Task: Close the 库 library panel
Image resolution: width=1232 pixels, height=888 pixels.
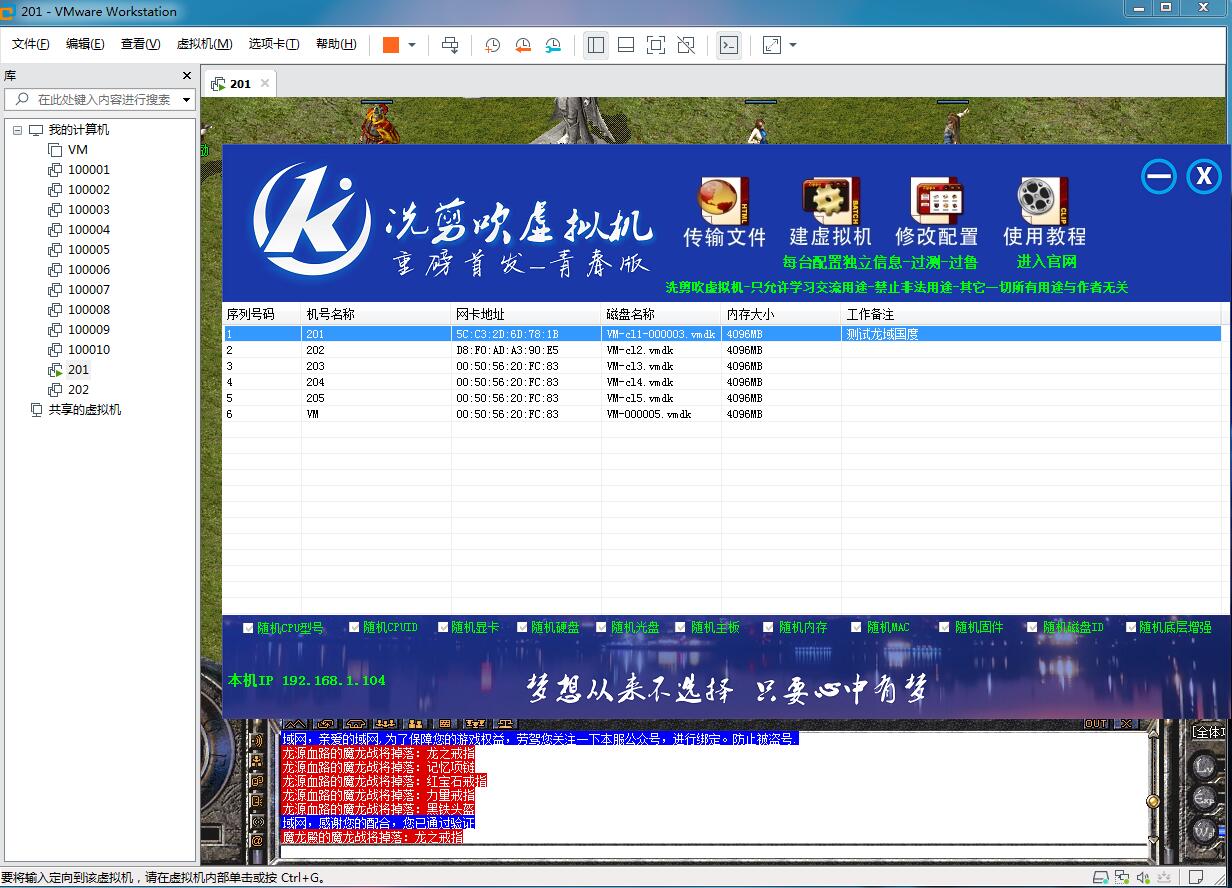Action: click(187, 76)
